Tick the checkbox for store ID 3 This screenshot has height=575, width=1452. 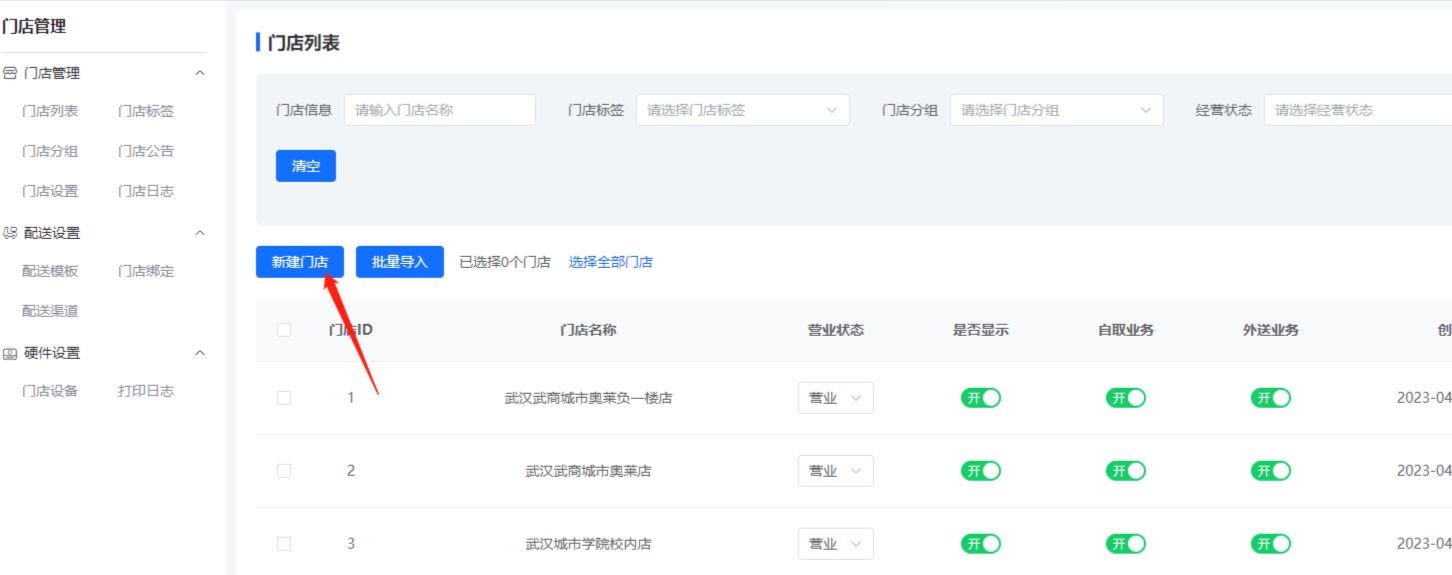[x=284, y=544]
